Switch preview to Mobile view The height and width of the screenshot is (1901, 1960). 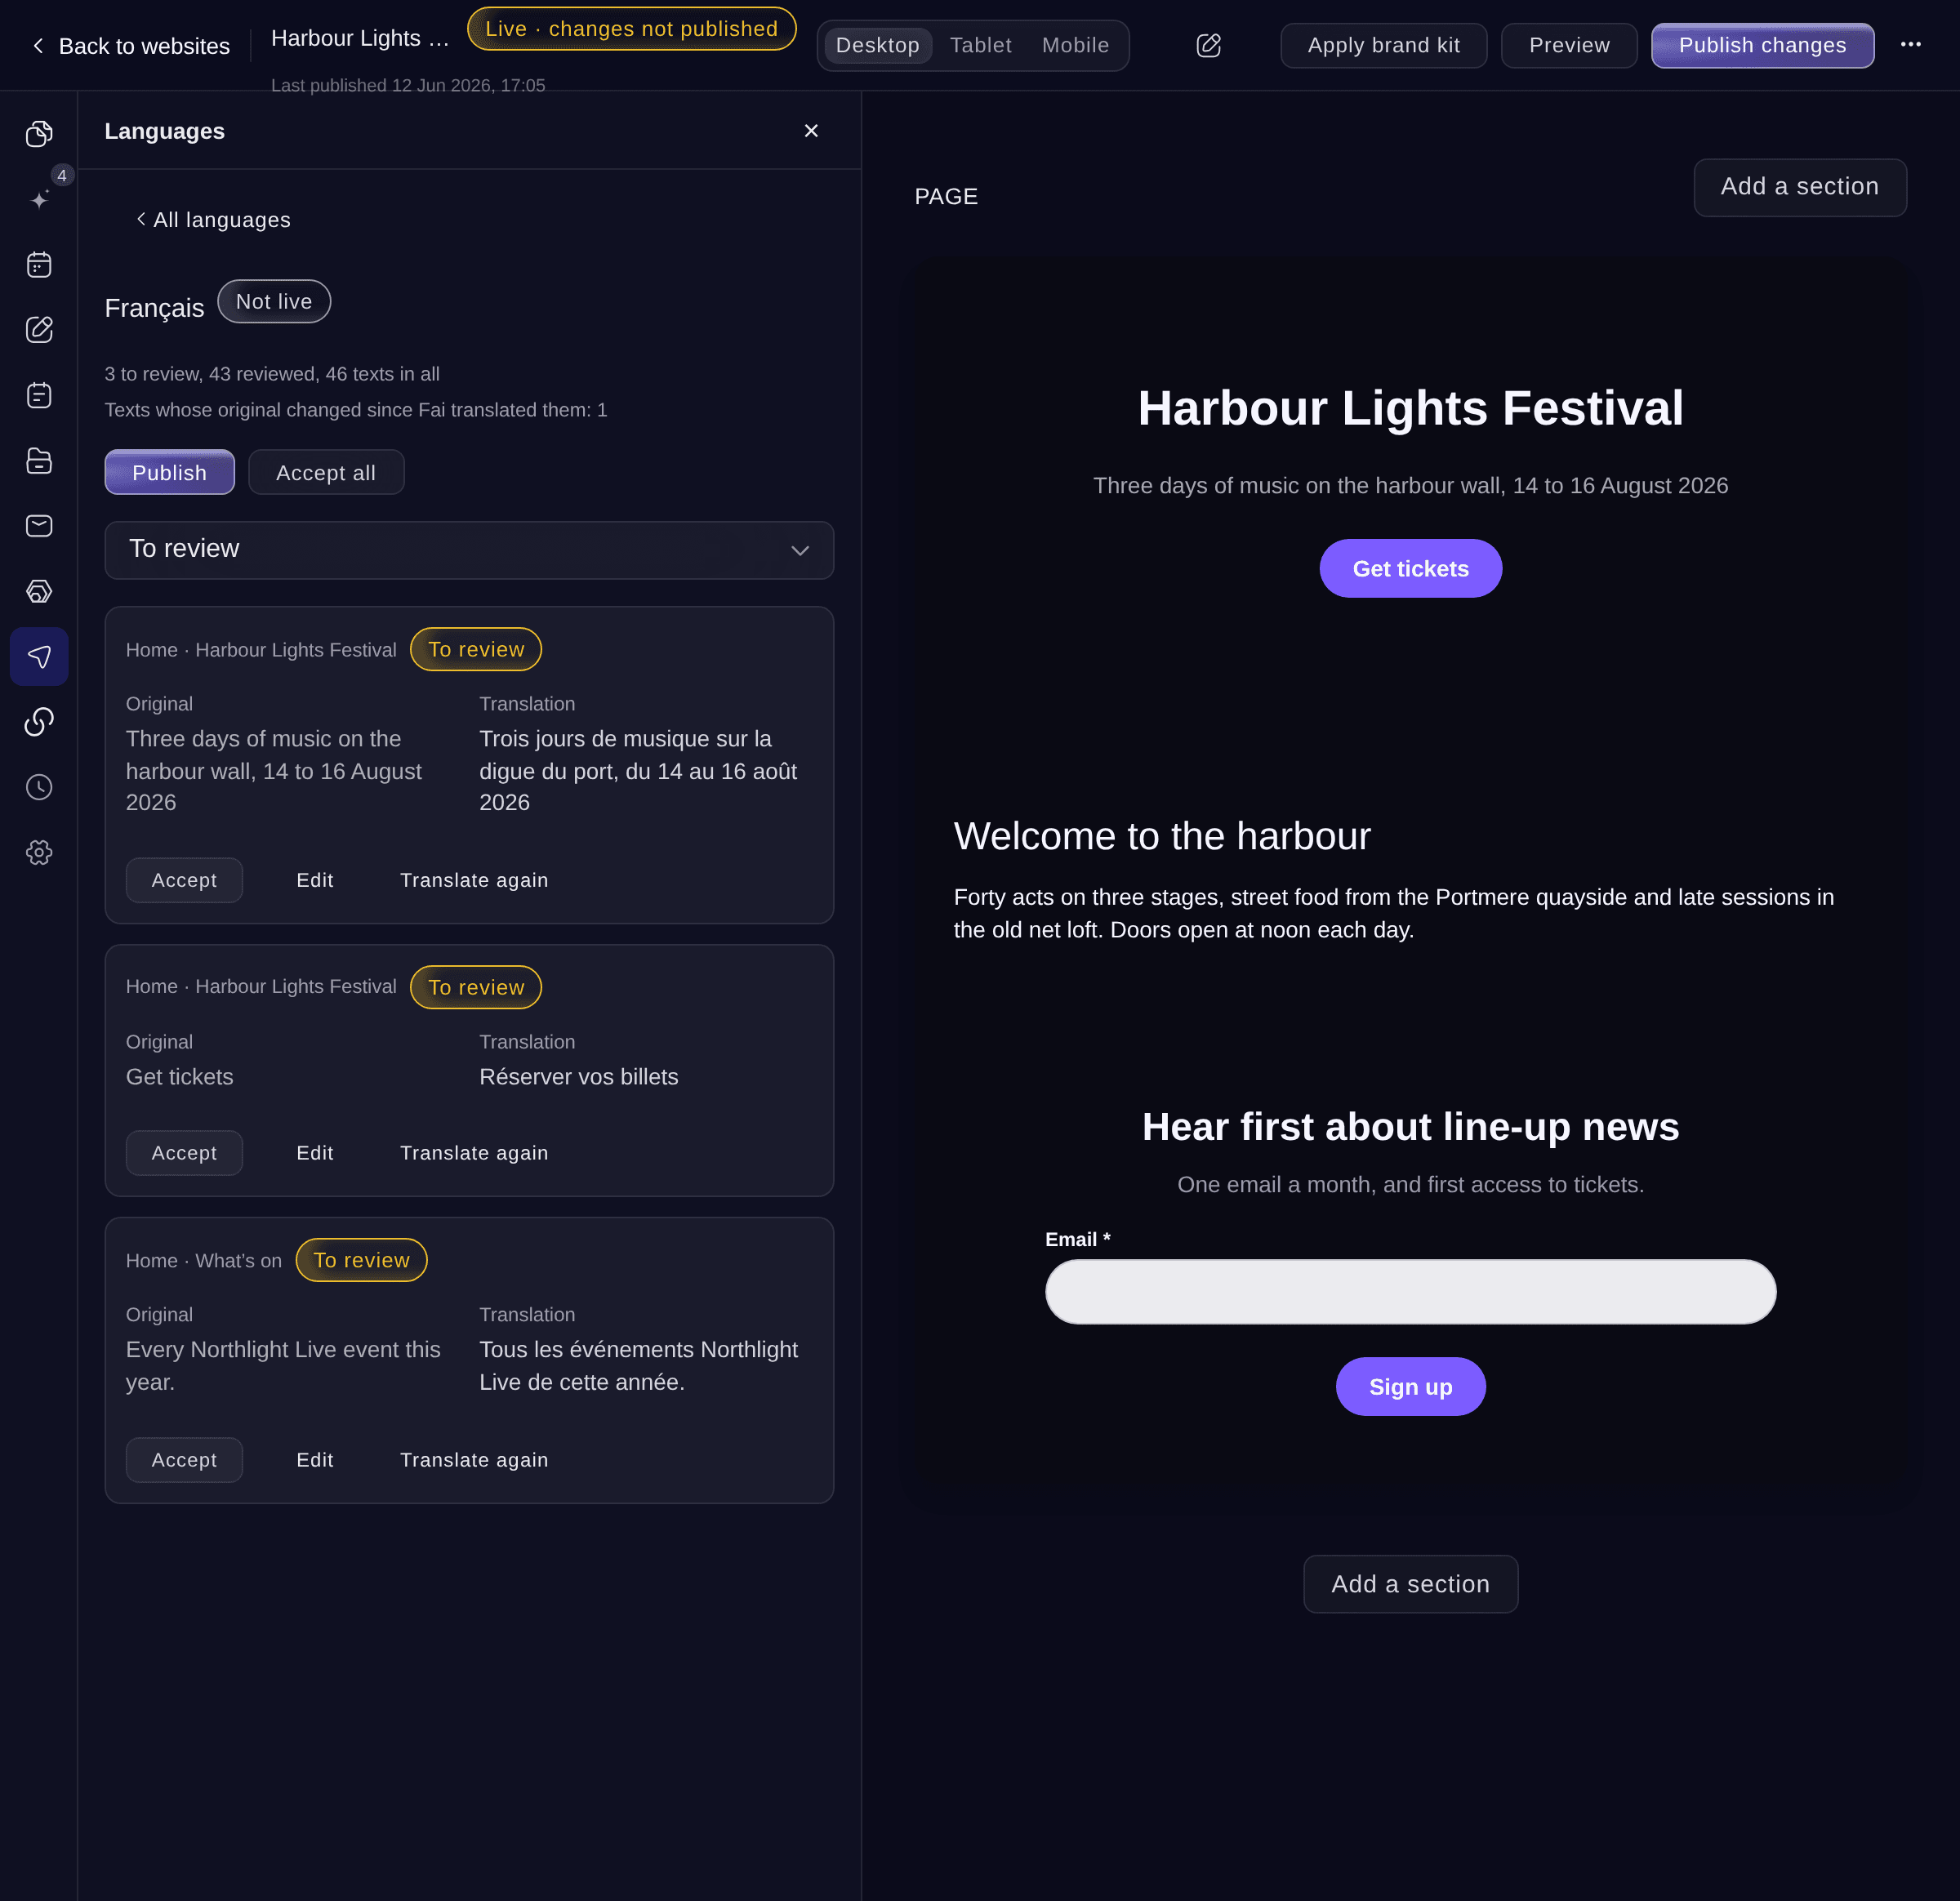click(1075, 45)
